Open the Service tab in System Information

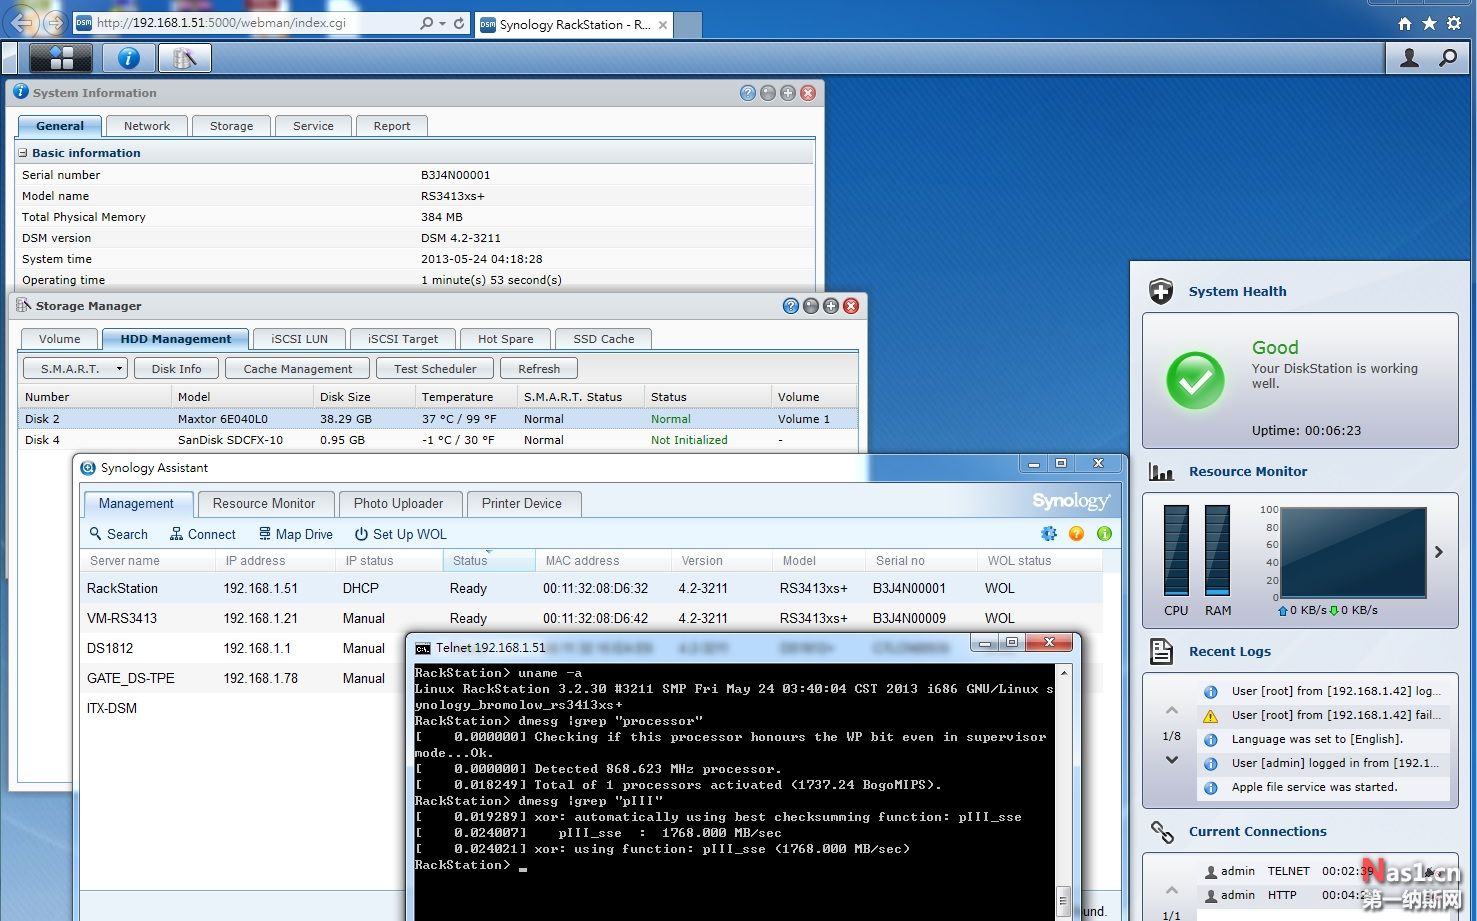tap(313, 126)
